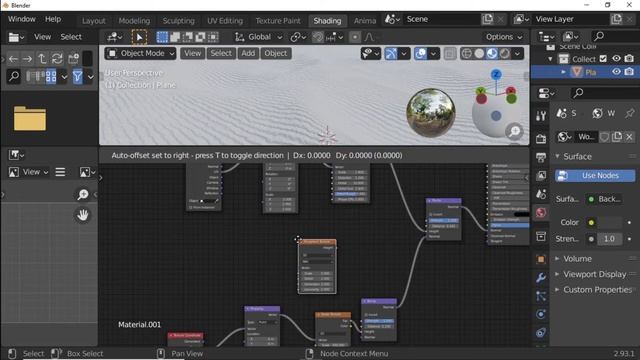640x360 pixels.
Task: Click the 'extend selection' mode icon
Action: [x=175, y=37]
